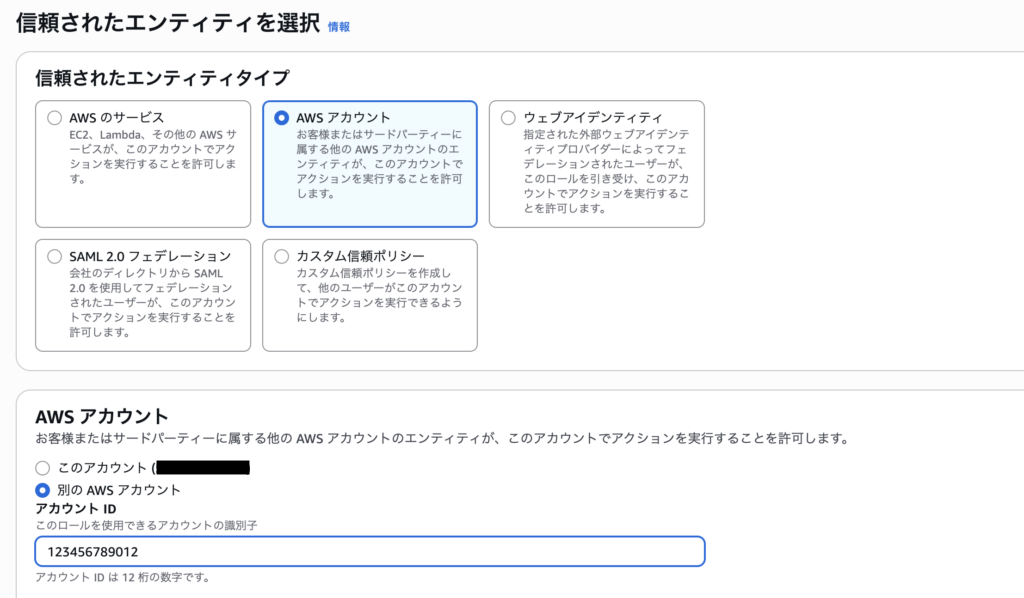The image size is (1024, 598).
Task: Click the アカウント ID は 12 桁の数字です note
Action: (x=123, y=577)
